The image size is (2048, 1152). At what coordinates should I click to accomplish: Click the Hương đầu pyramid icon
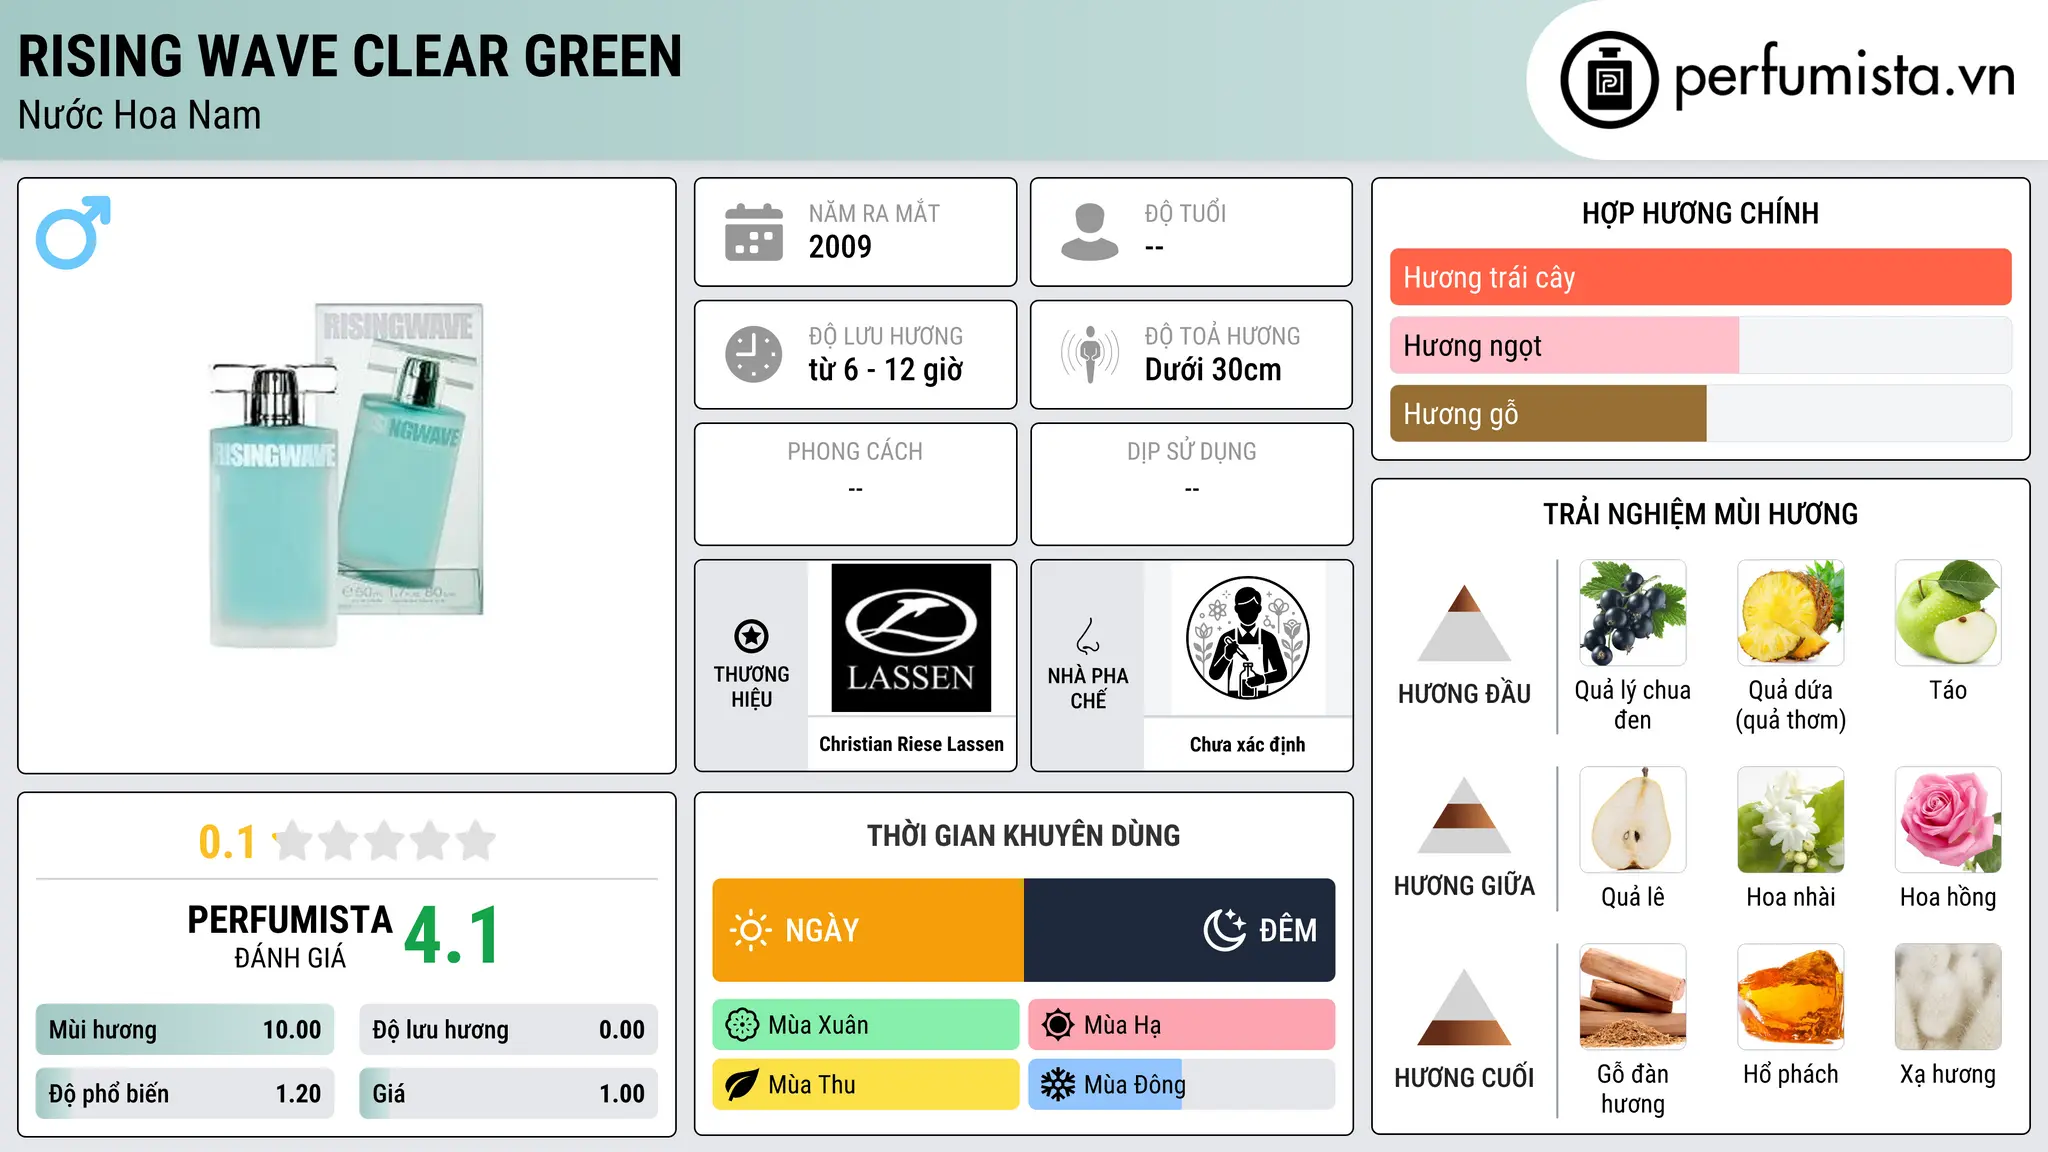[x=1464, y=623]
